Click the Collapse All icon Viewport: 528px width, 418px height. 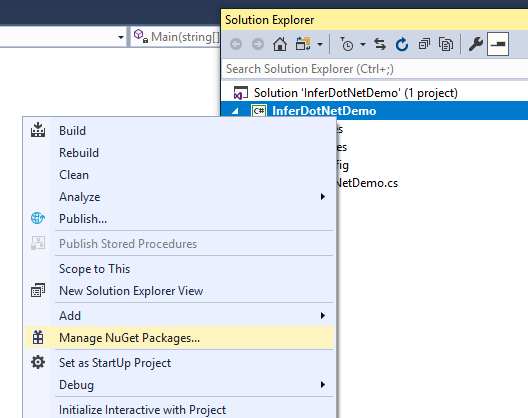pyautogui.click(x=424, y=44)
